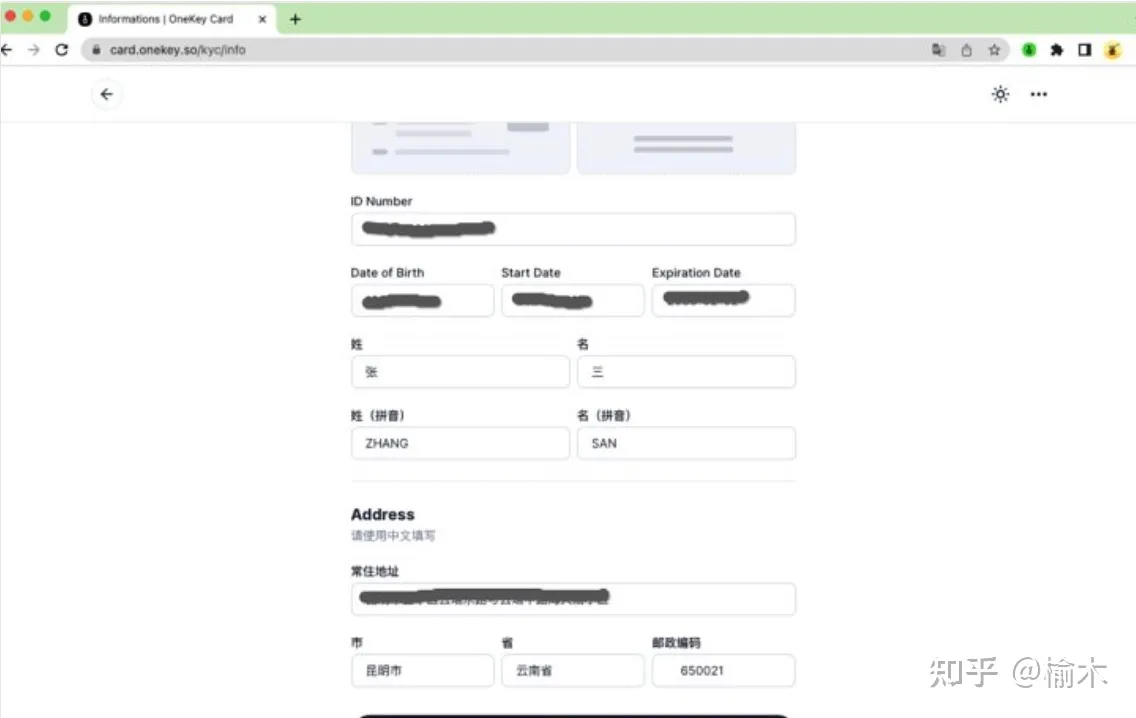Click the address bar URL
1136x718 pixels.
tap(178, 50)
